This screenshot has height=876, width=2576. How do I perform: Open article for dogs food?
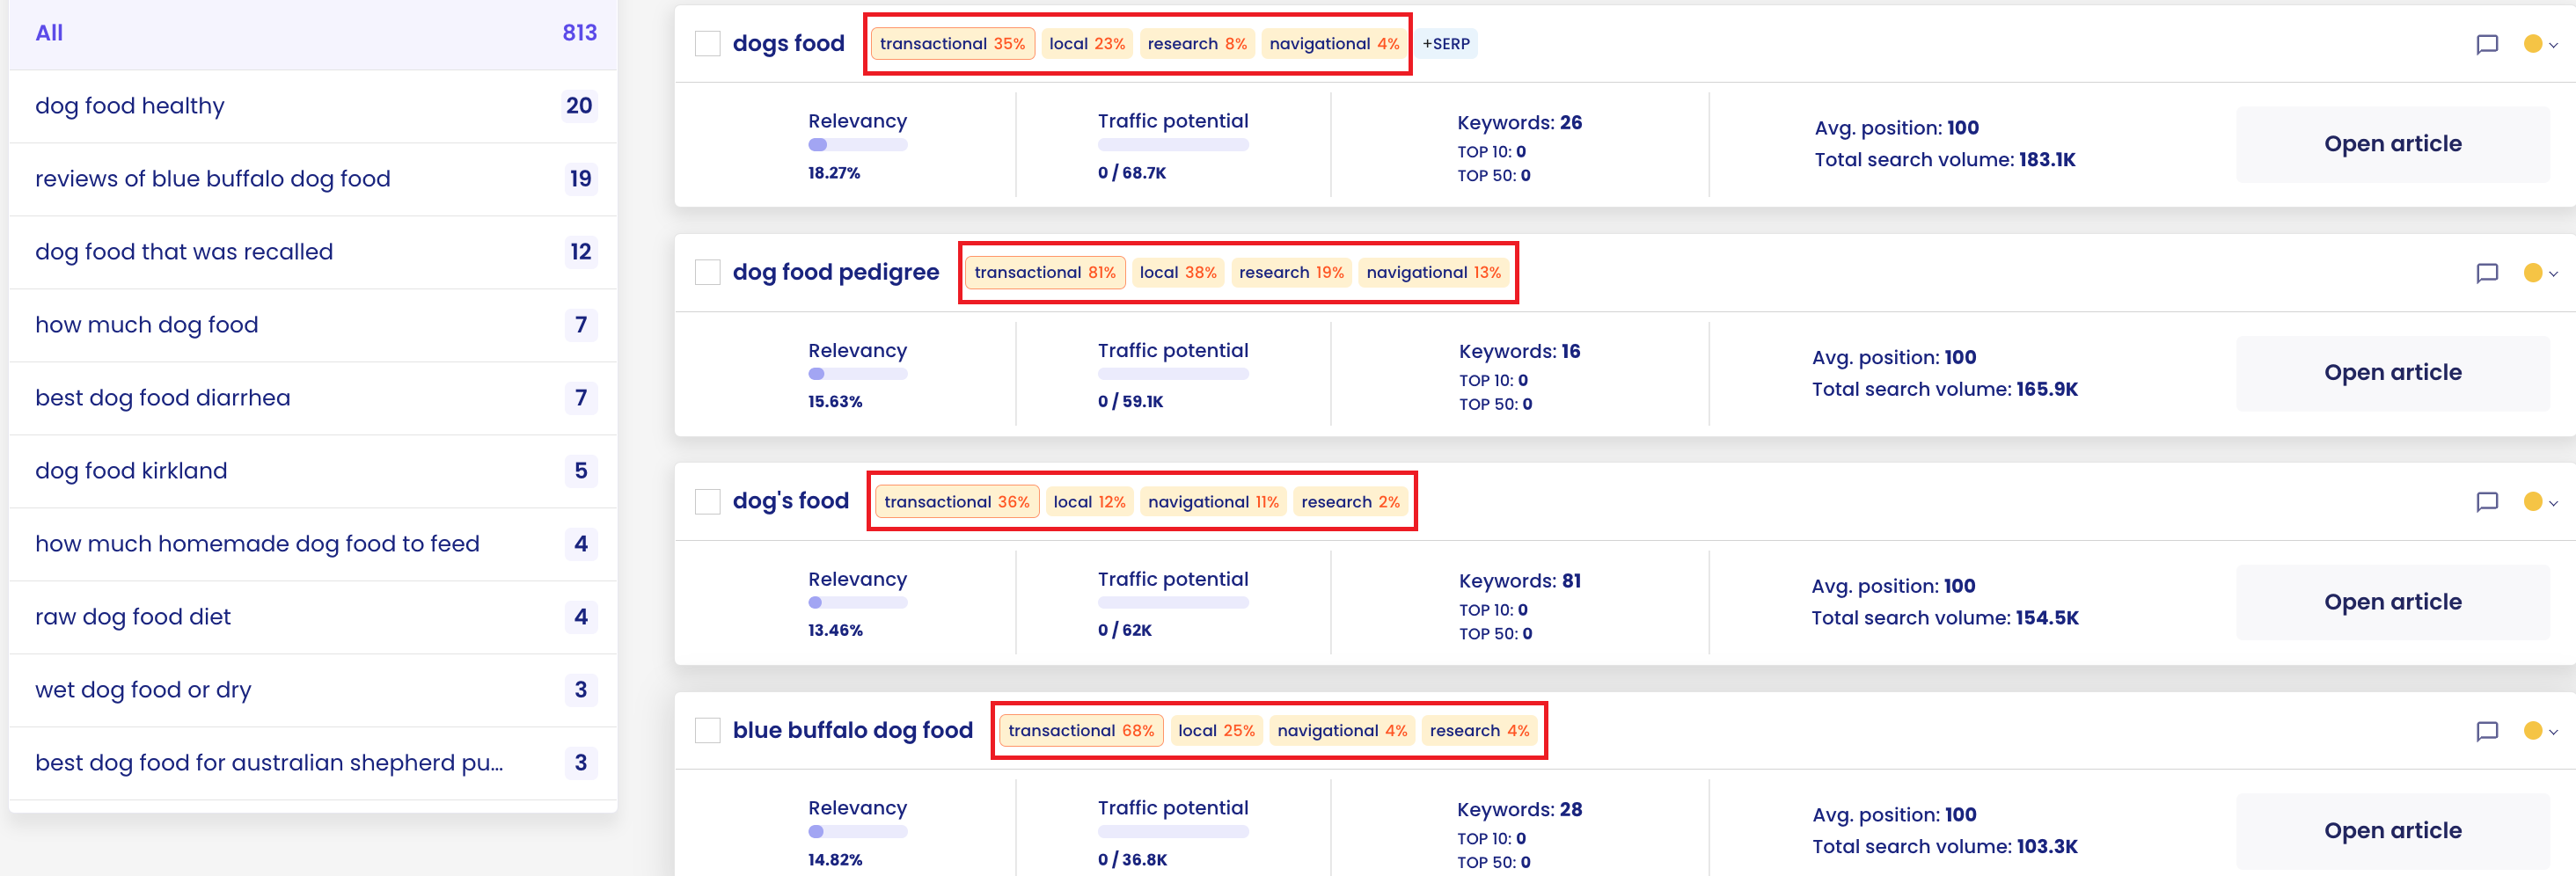[2392, 144]
